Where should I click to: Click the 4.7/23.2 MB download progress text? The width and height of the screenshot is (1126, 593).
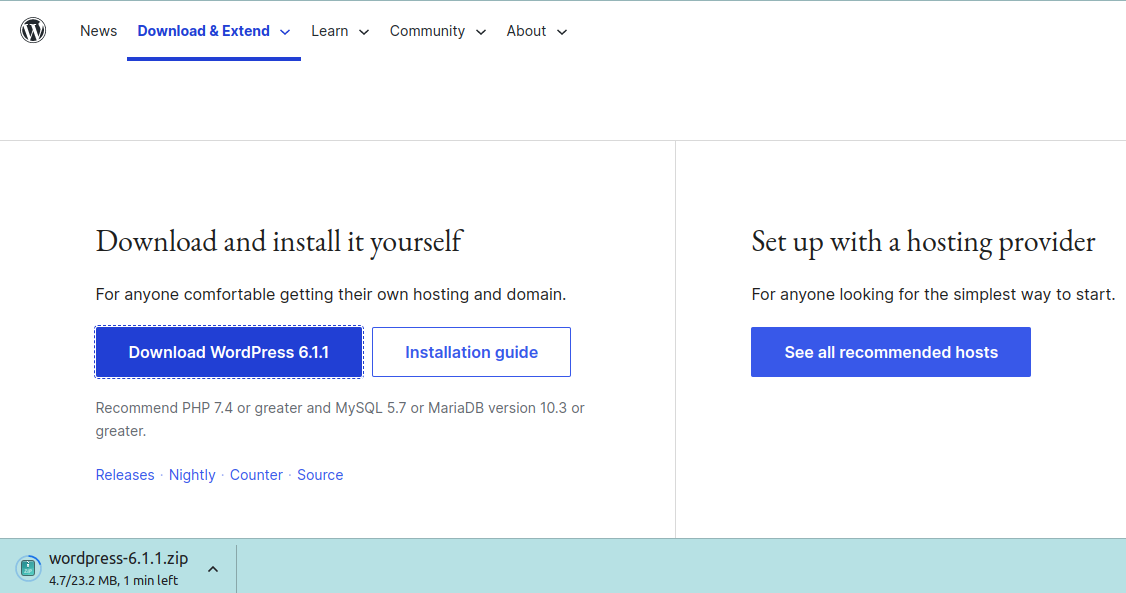pos(113,580)
